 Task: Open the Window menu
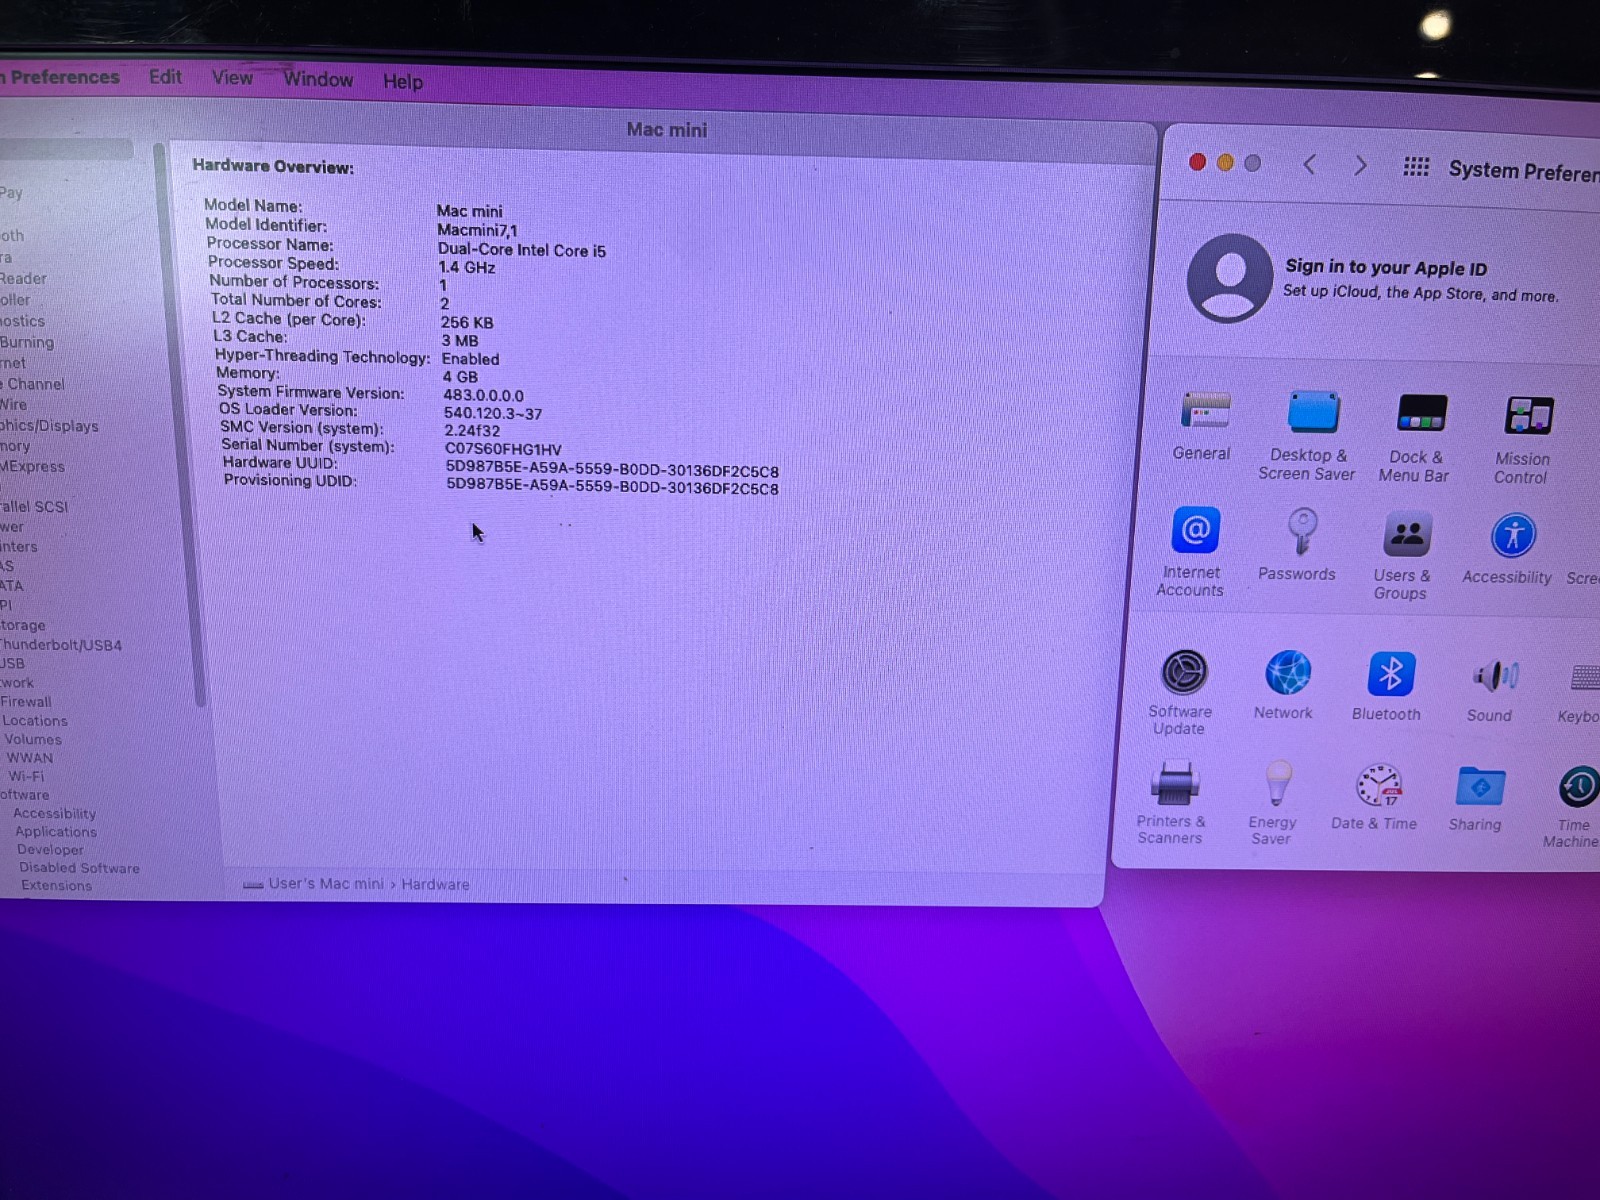(x=318, y=79)
